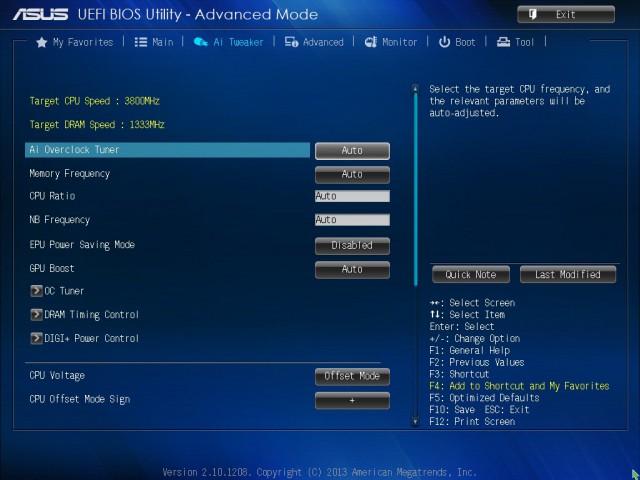The image size is (640, 480).
Task: Open CPU Voltage Offset Mode dropdown
Action: point(352,376)
